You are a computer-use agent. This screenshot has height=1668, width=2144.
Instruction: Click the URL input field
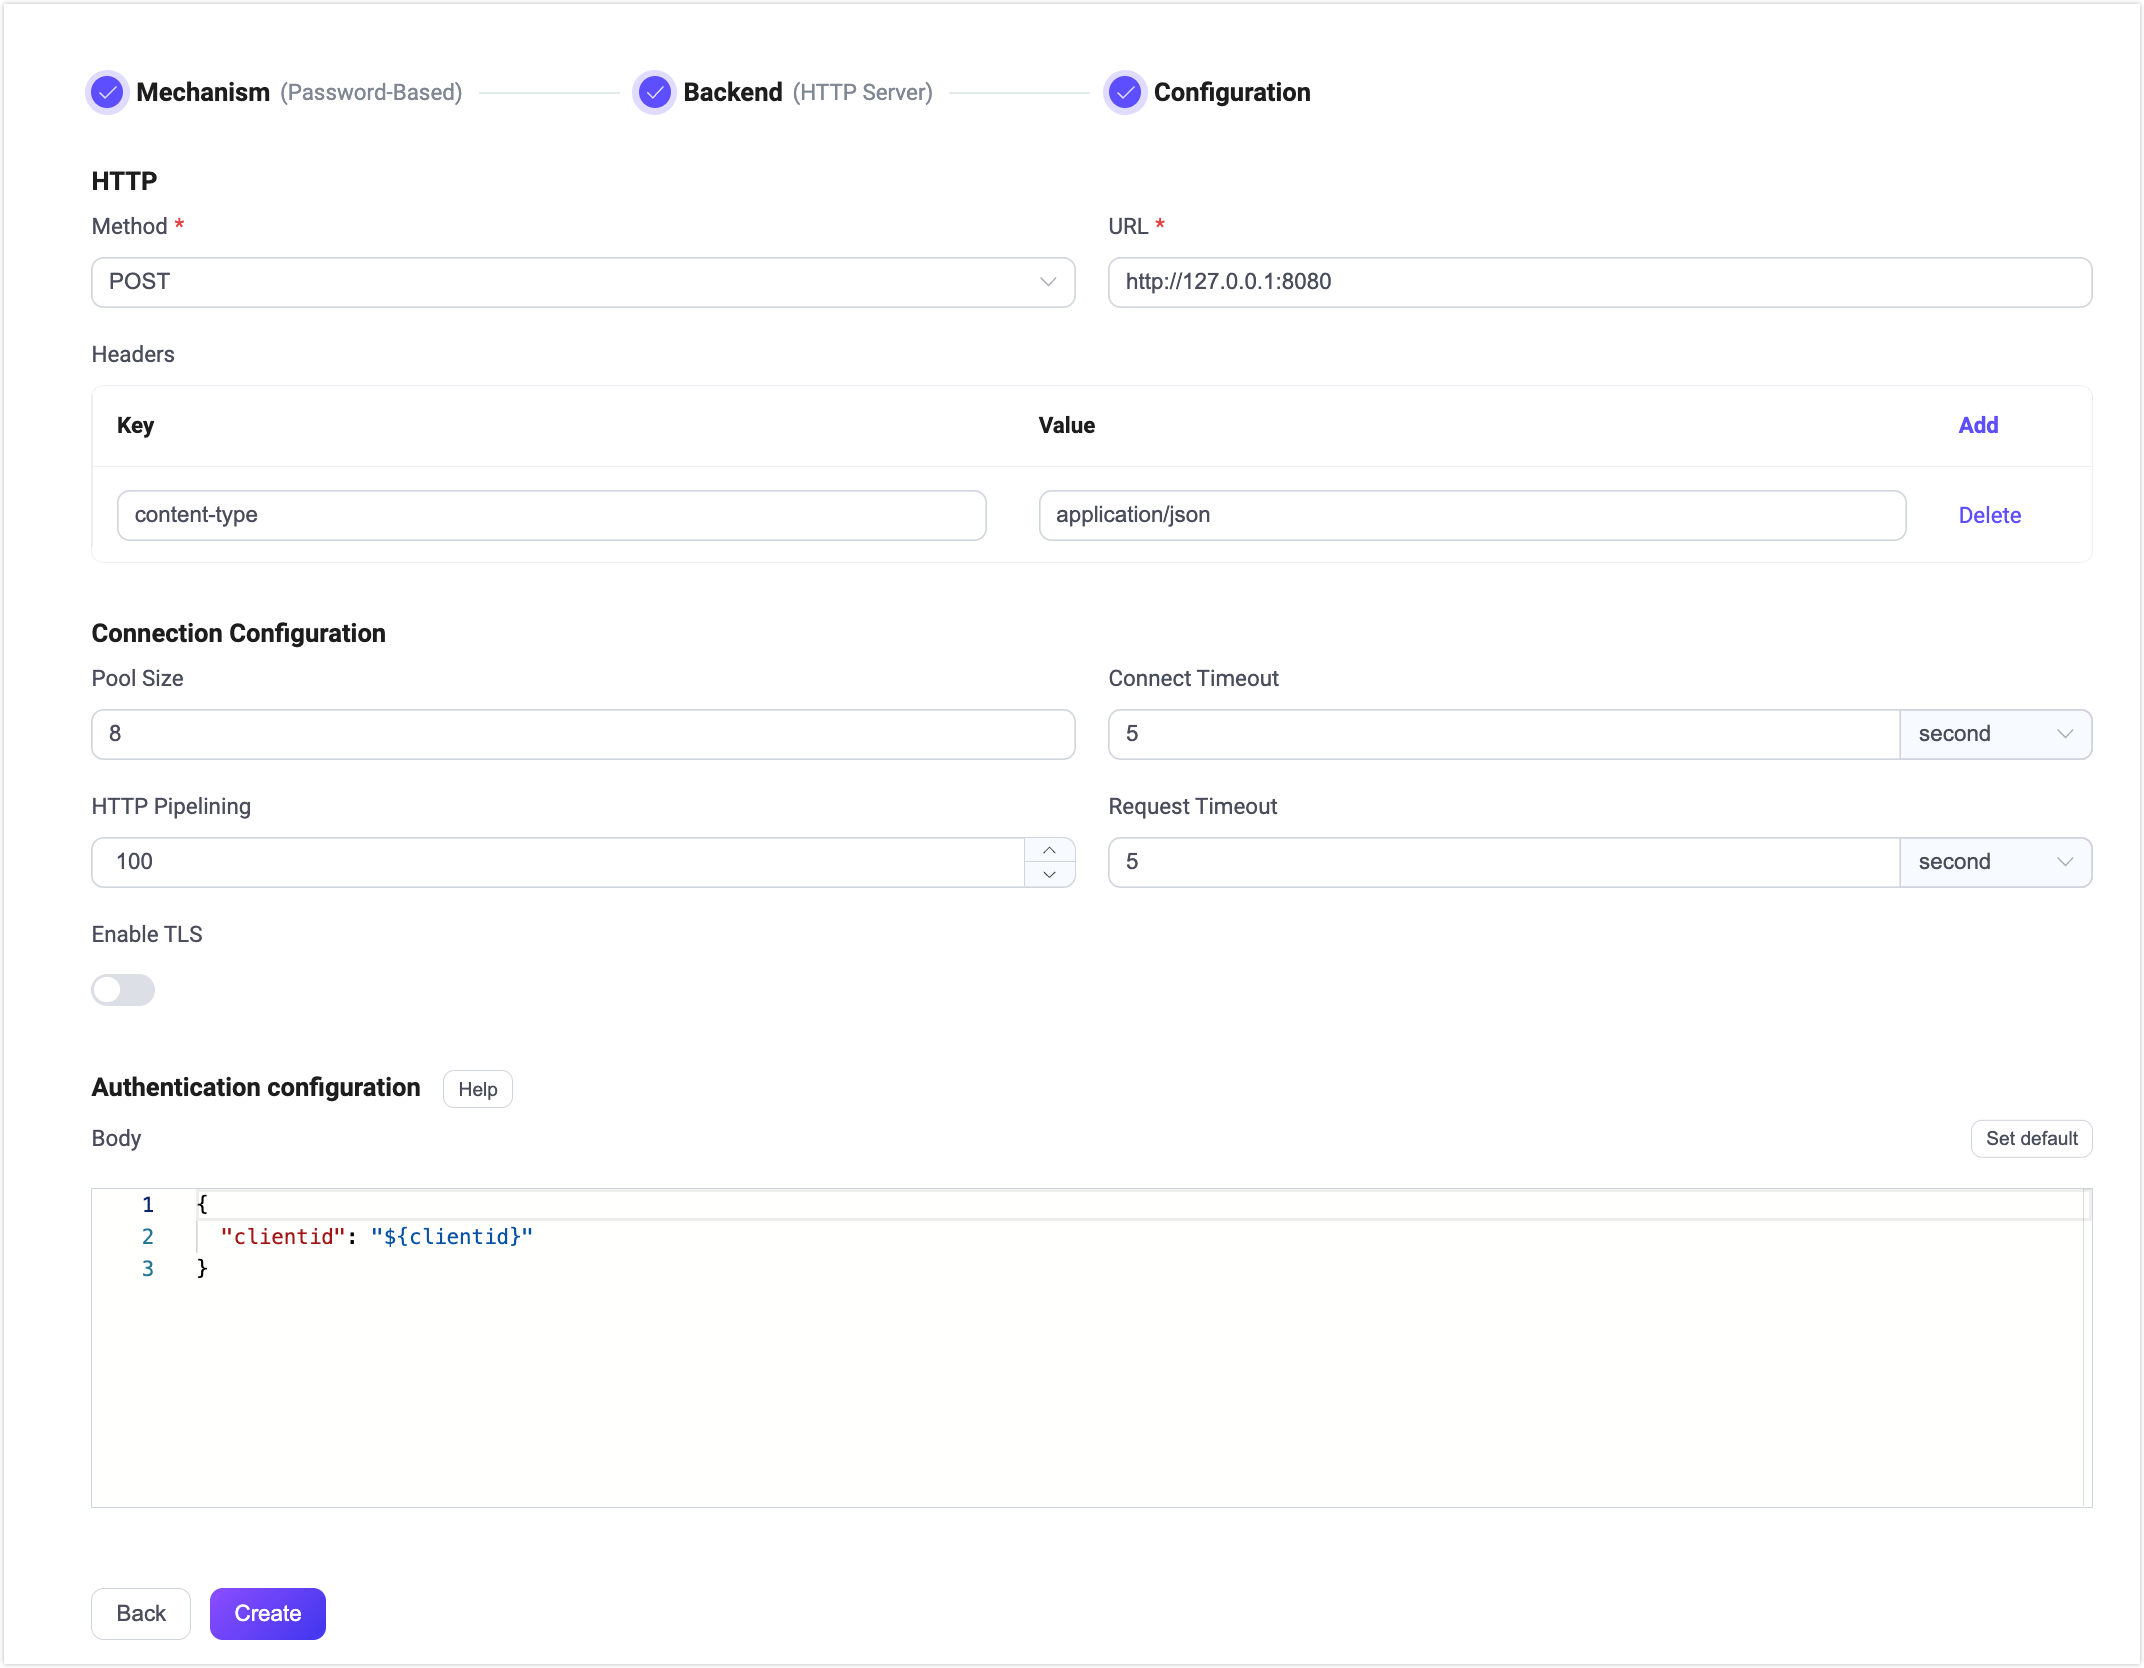[x=1598, y=282]
